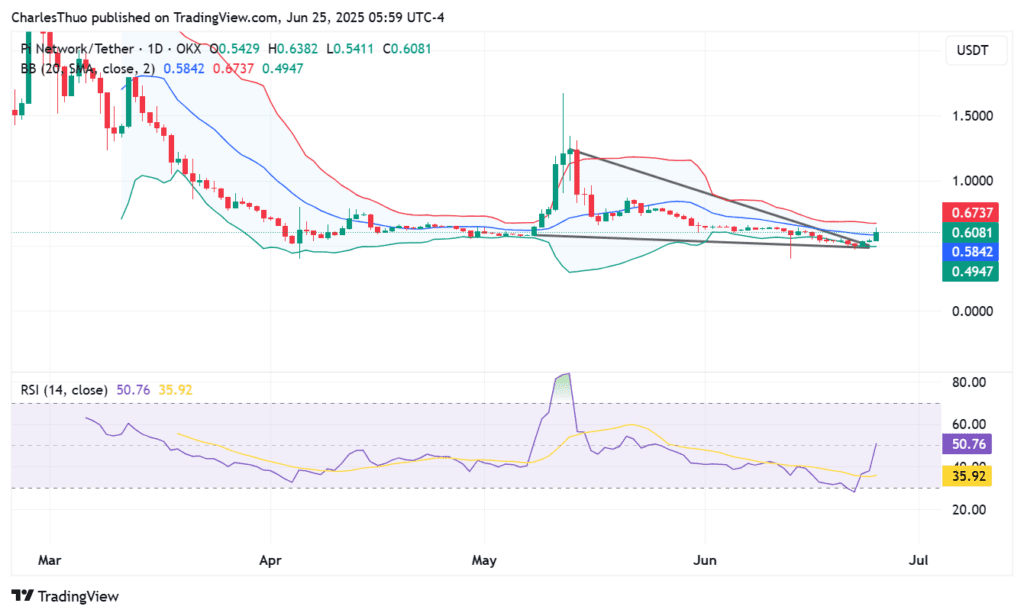
Task: Click the TradingView logo icon
Action: (24, 596)
